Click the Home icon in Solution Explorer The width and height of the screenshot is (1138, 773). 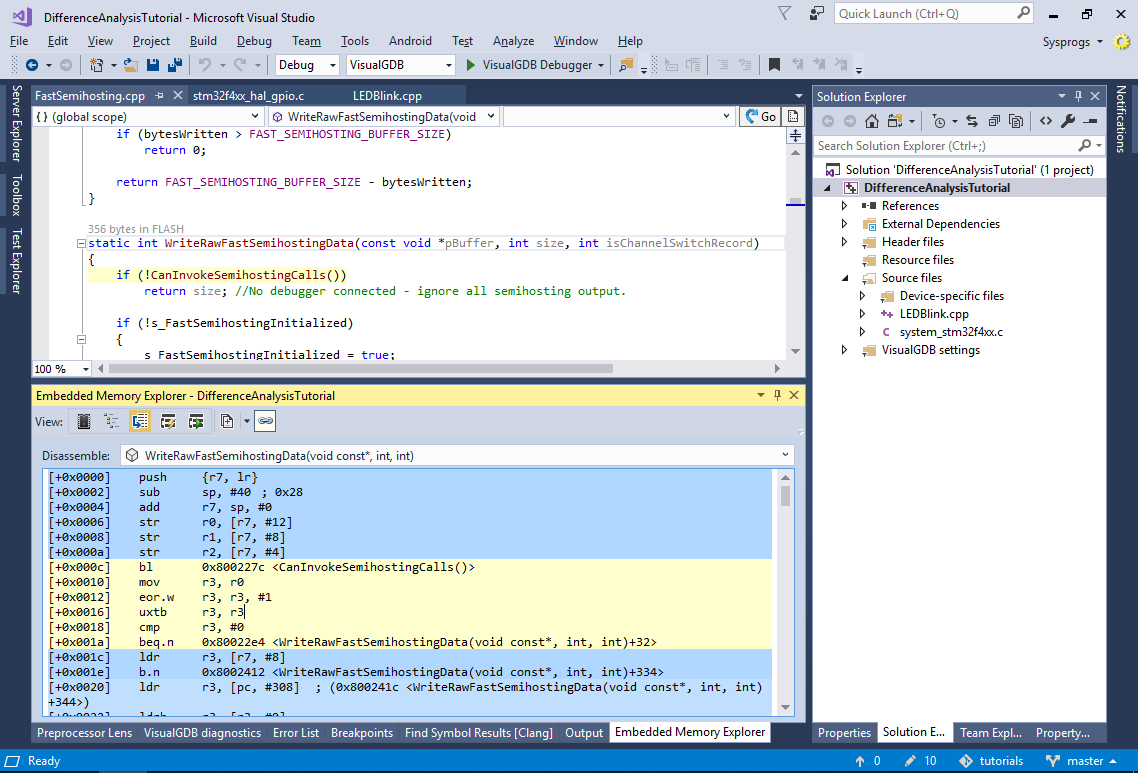point(872,121)
